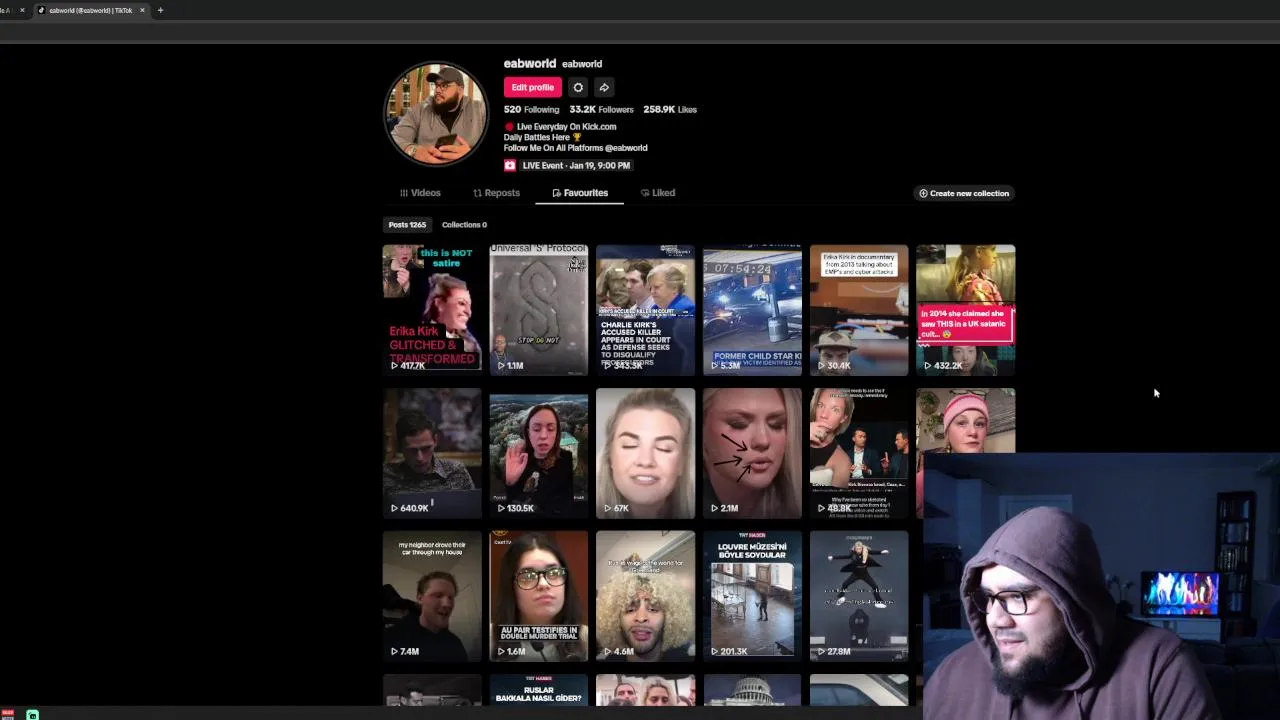Open the video with 130.5K views

pos(539,453)
